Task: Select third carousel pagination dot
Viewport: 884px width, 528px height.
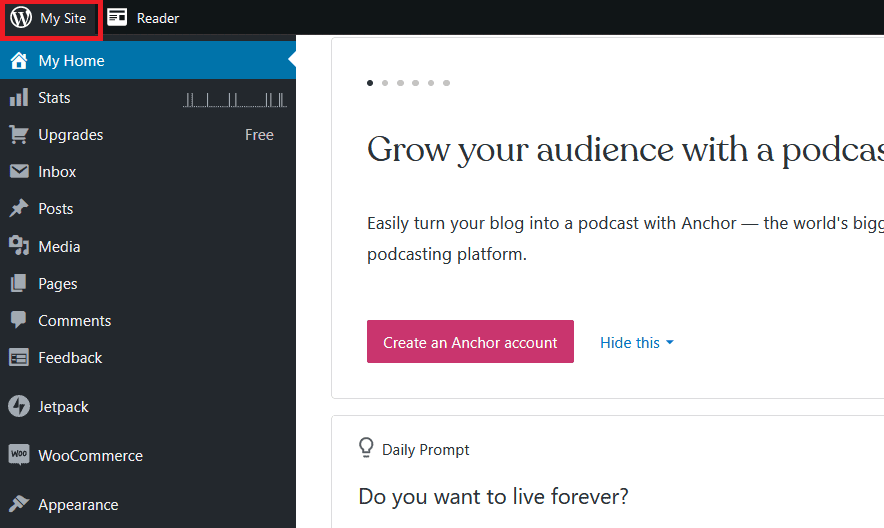Action: [x=400, y=83]
